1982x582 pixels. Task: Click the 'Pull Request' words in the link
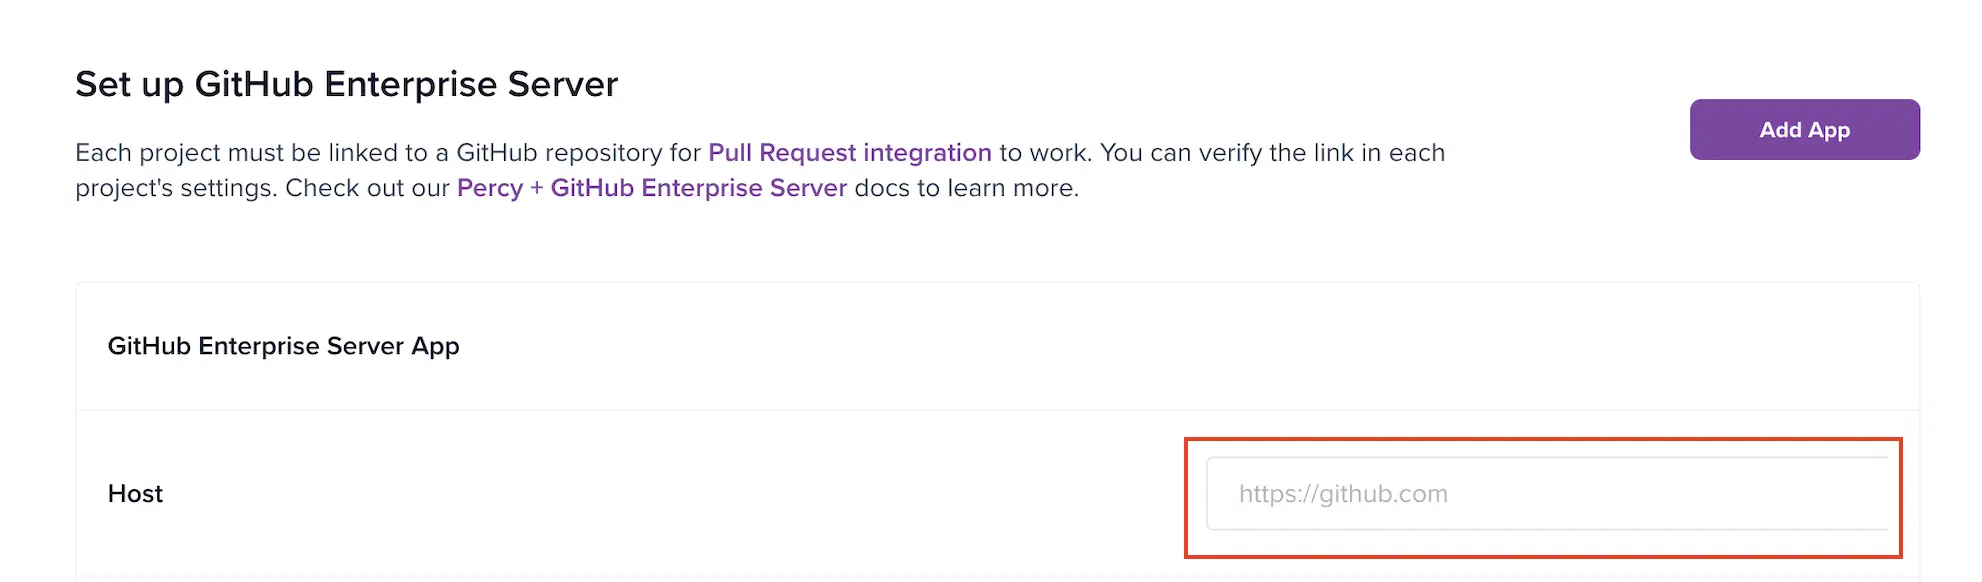(782, 153)
